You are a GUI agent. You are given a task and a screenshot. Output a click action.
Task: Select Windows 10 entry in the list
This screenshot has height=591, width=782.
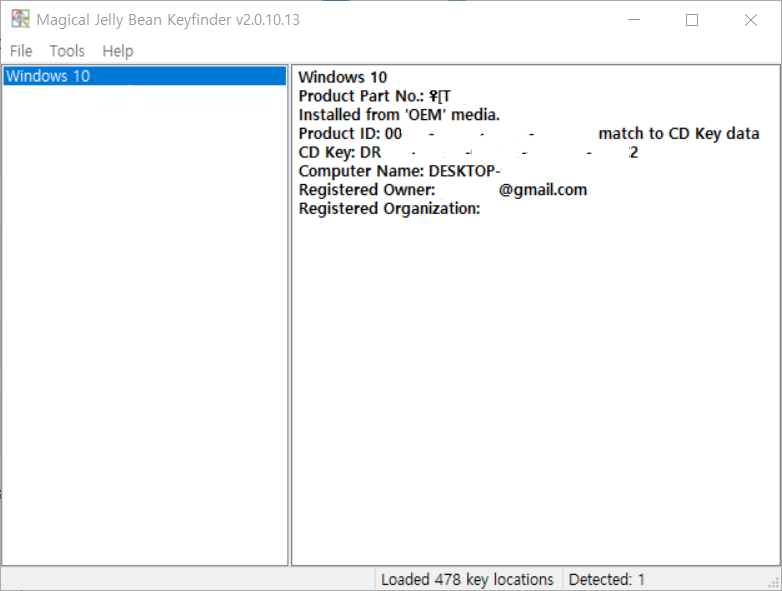click(x=145, y=76)
